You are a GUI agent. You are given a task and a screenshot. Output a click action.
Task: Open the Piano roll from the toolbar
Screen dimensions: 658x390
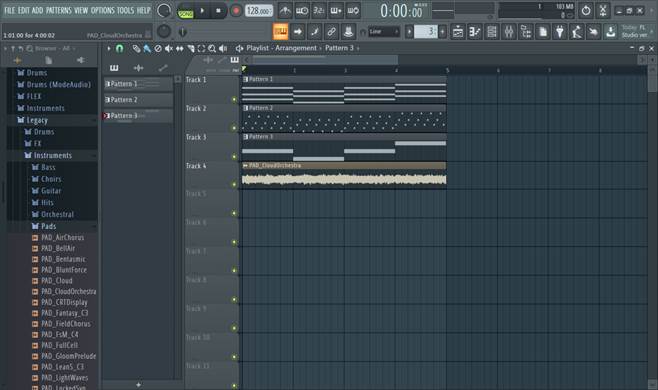[x=475, y=31]
